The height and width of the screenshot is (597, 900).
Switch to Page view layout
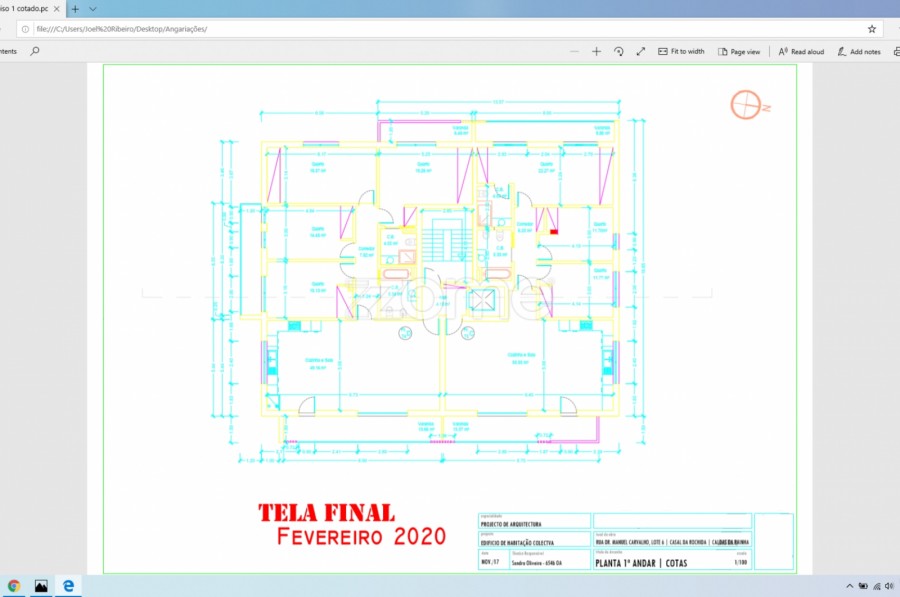pyautogui.click(x=738, y=51)
